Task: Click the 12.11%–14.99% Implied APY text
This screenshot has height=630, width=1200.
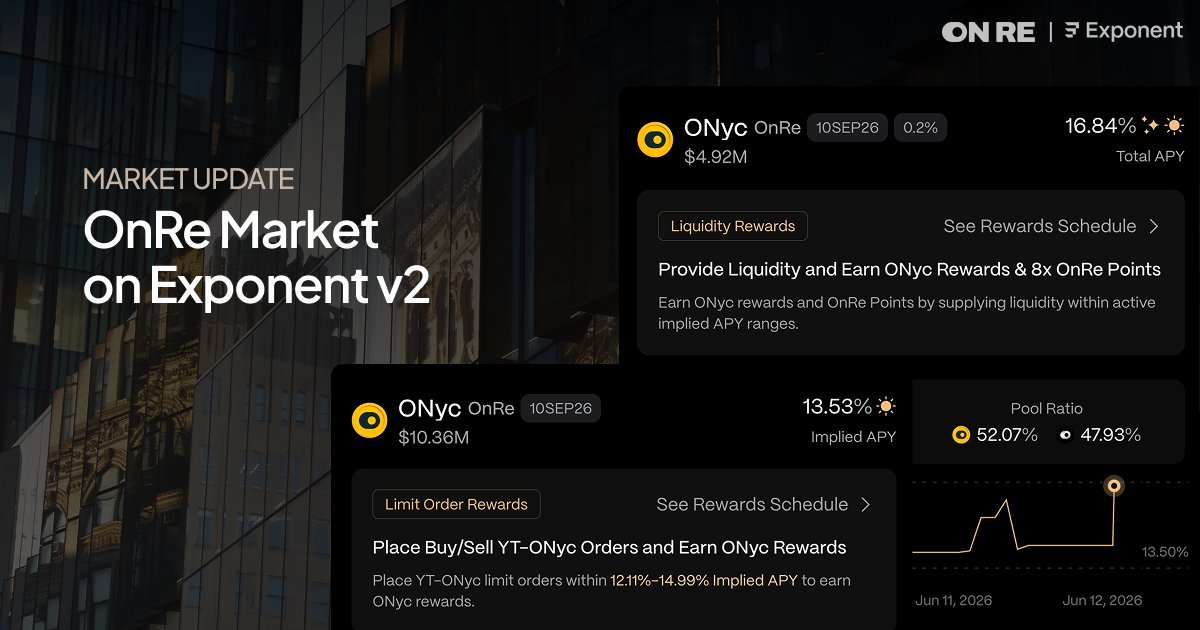Action: 704,580
